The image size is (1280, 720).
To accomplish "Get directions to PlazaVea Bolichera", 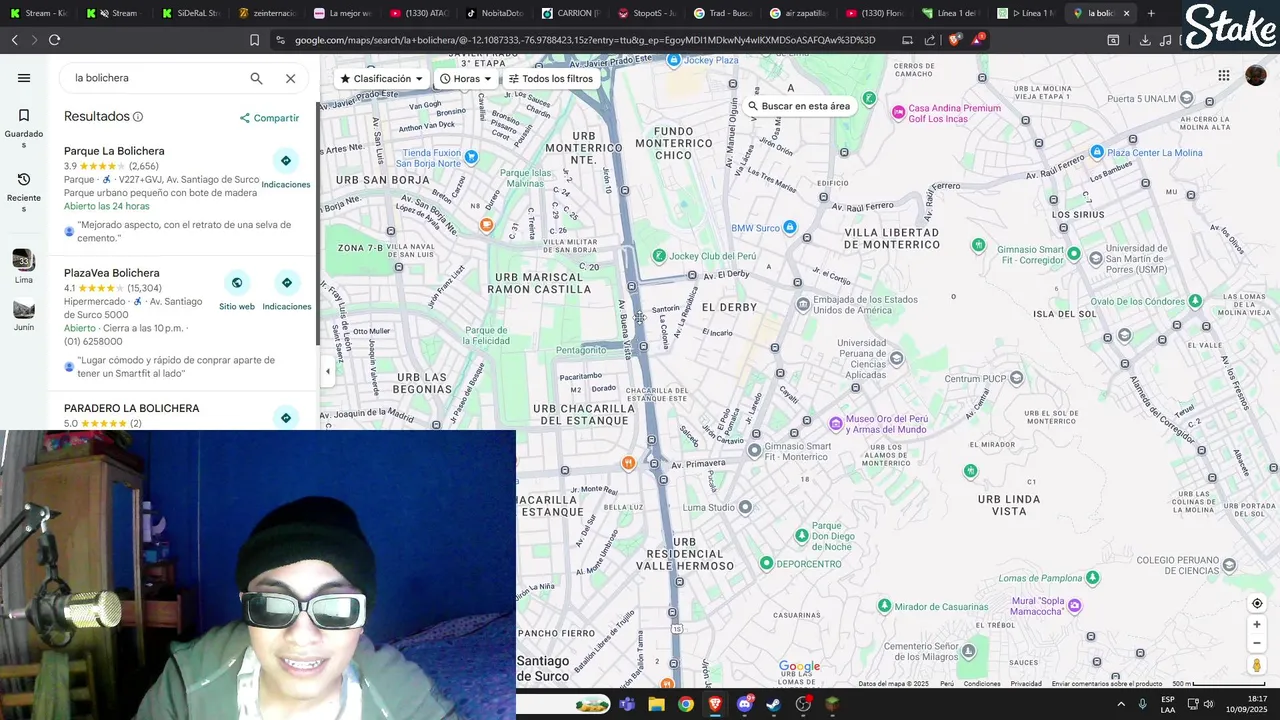I will (x=286, y=283).
